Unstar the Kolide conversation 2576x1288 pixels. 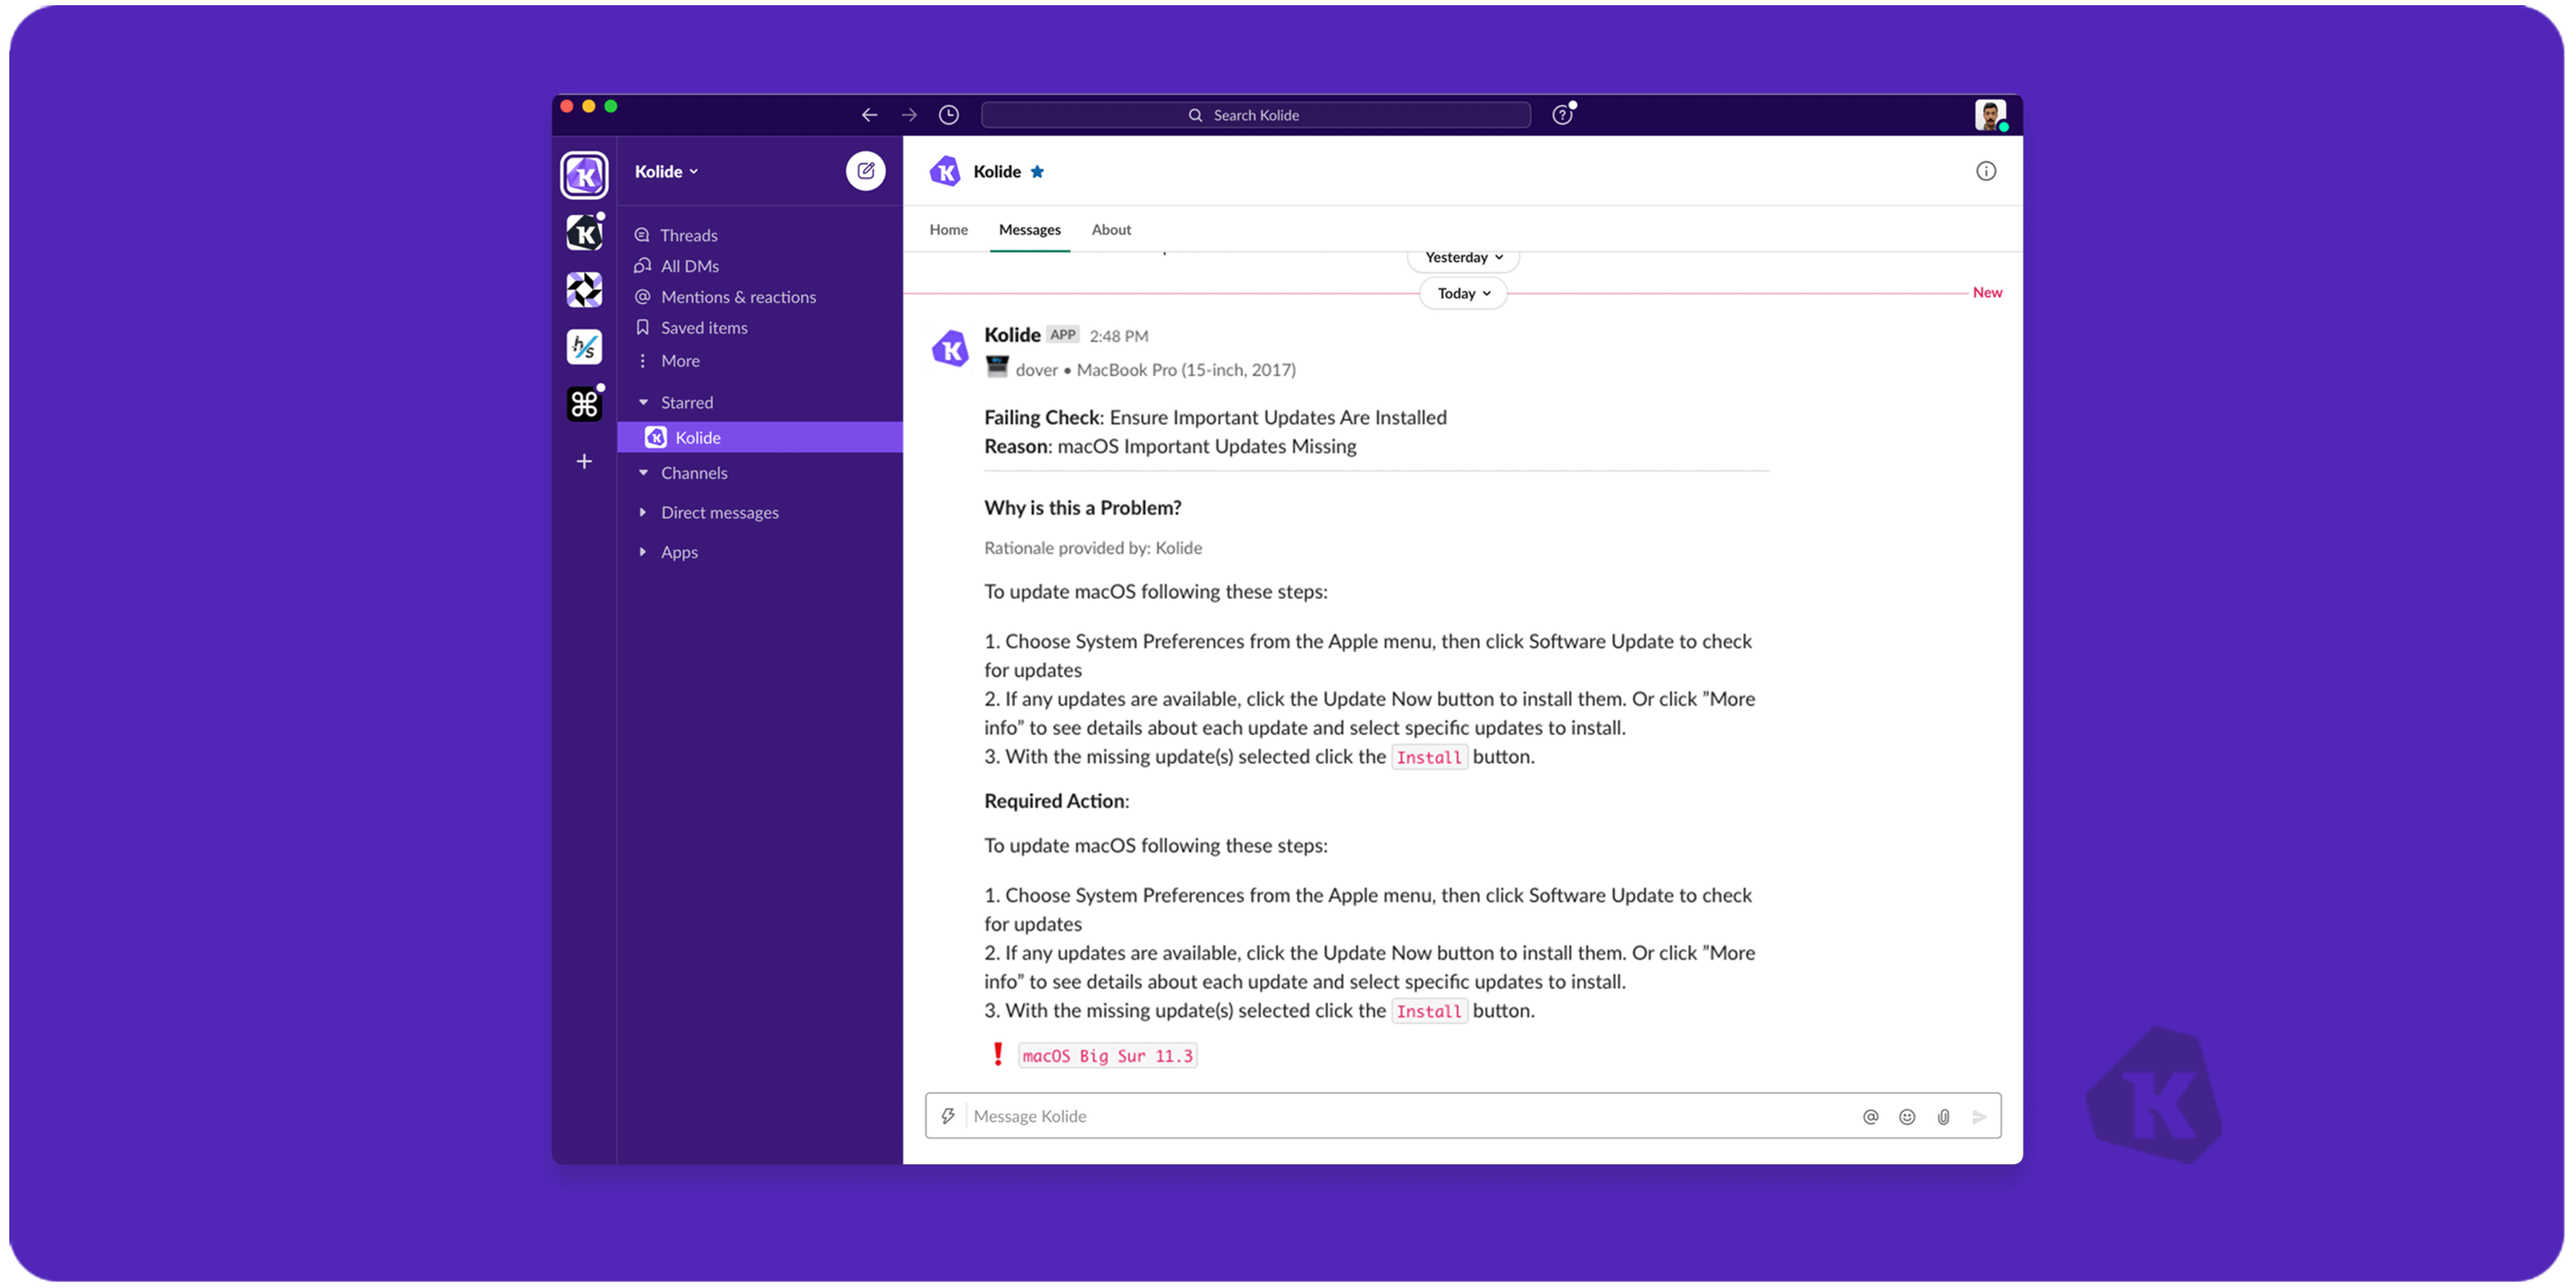pyautogui.click(x=1037, y=171)
